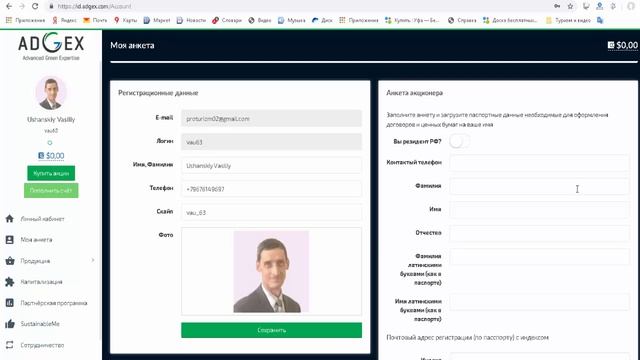Open the Карты bookmark
This screenshot has height=360, width=640.
pos(125,20)
